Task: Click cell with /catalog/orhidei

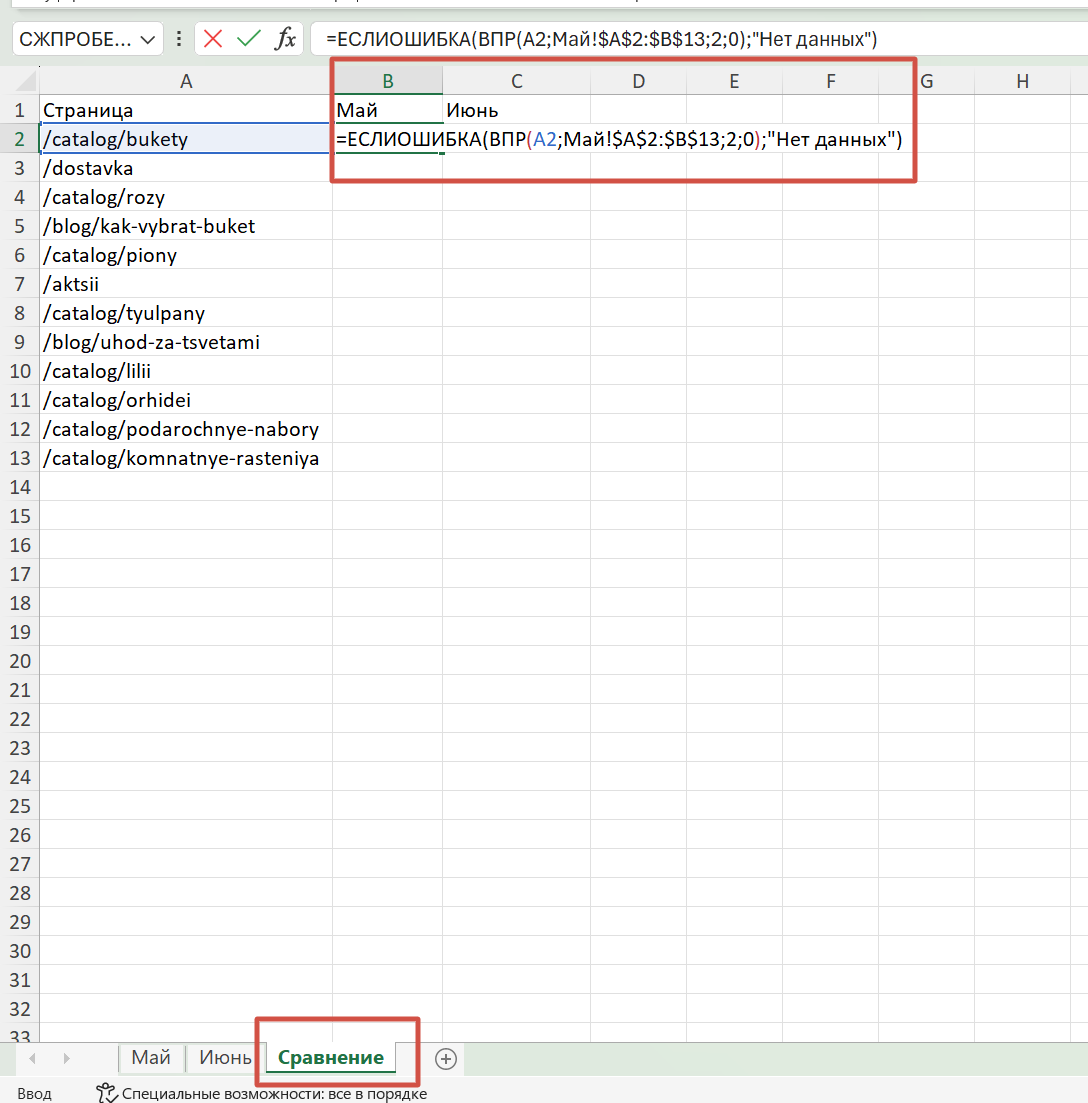Action: click(x=186, y=400)
